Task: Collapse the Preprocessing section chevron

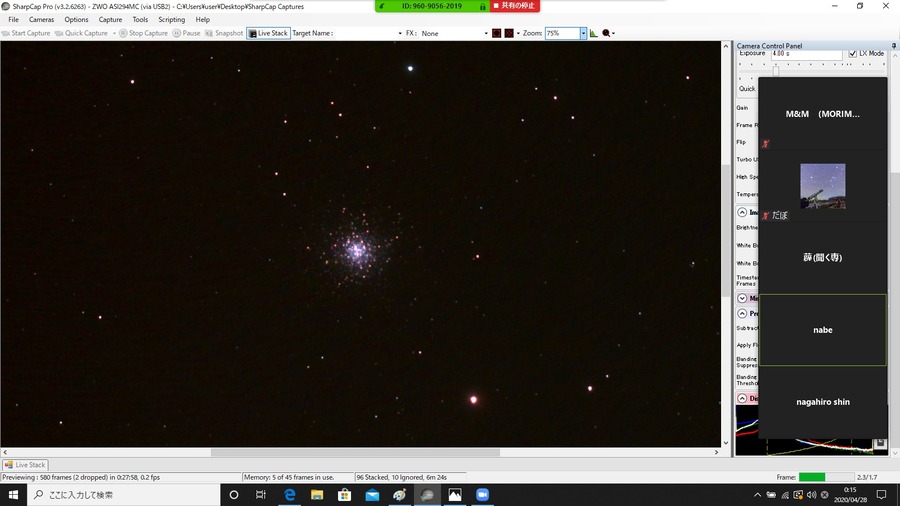Action: [742, 314]
